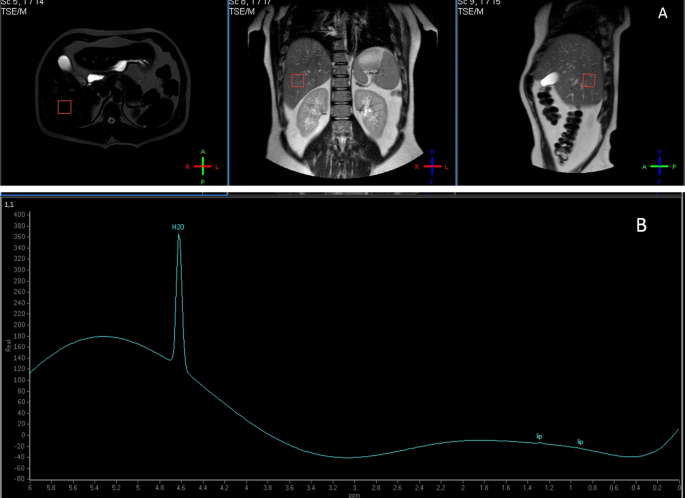The image size is (685, 498).
Task: Click the sagittal view A-P orientation marker
Action: (659, 166)
